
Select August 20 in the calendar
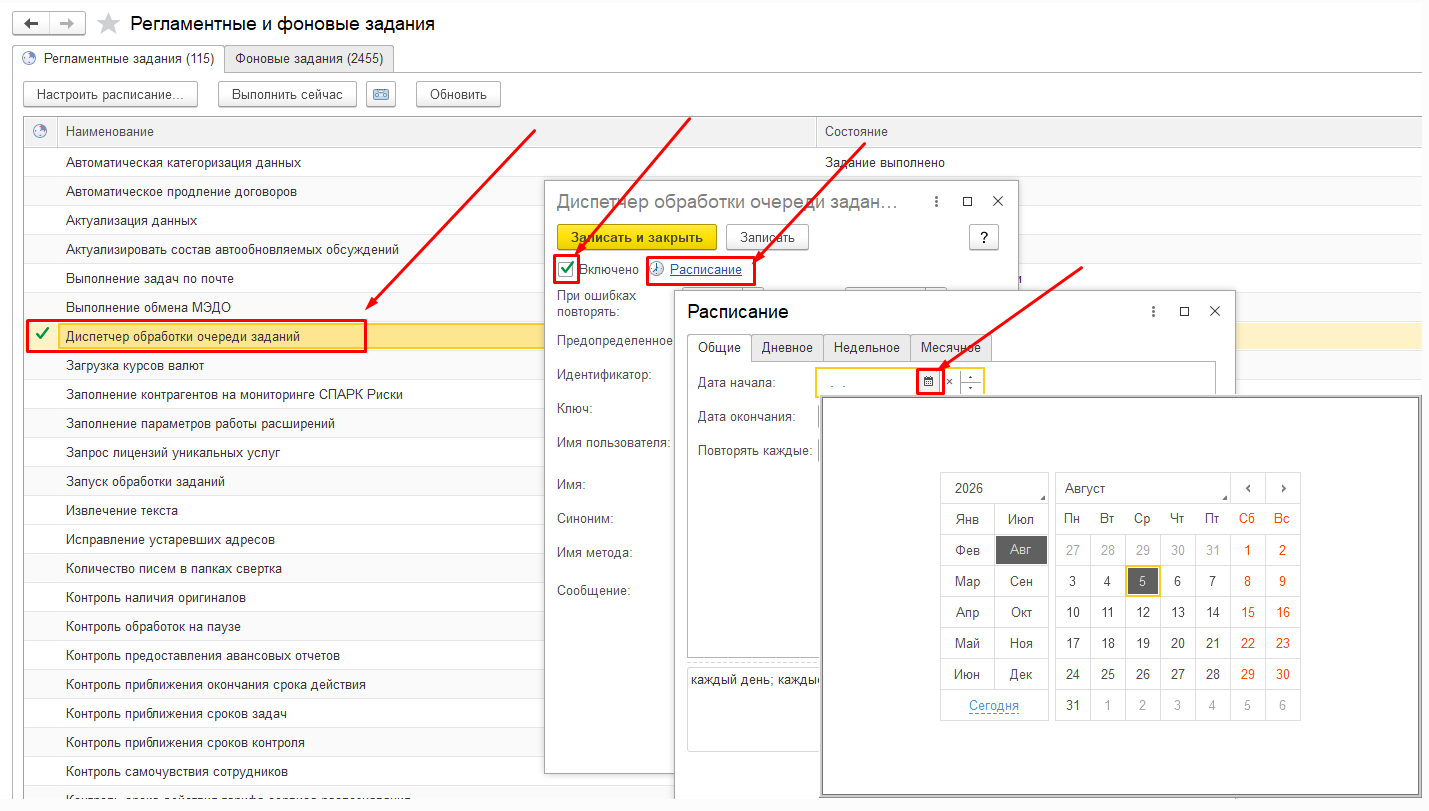[x=1177, y=643]
